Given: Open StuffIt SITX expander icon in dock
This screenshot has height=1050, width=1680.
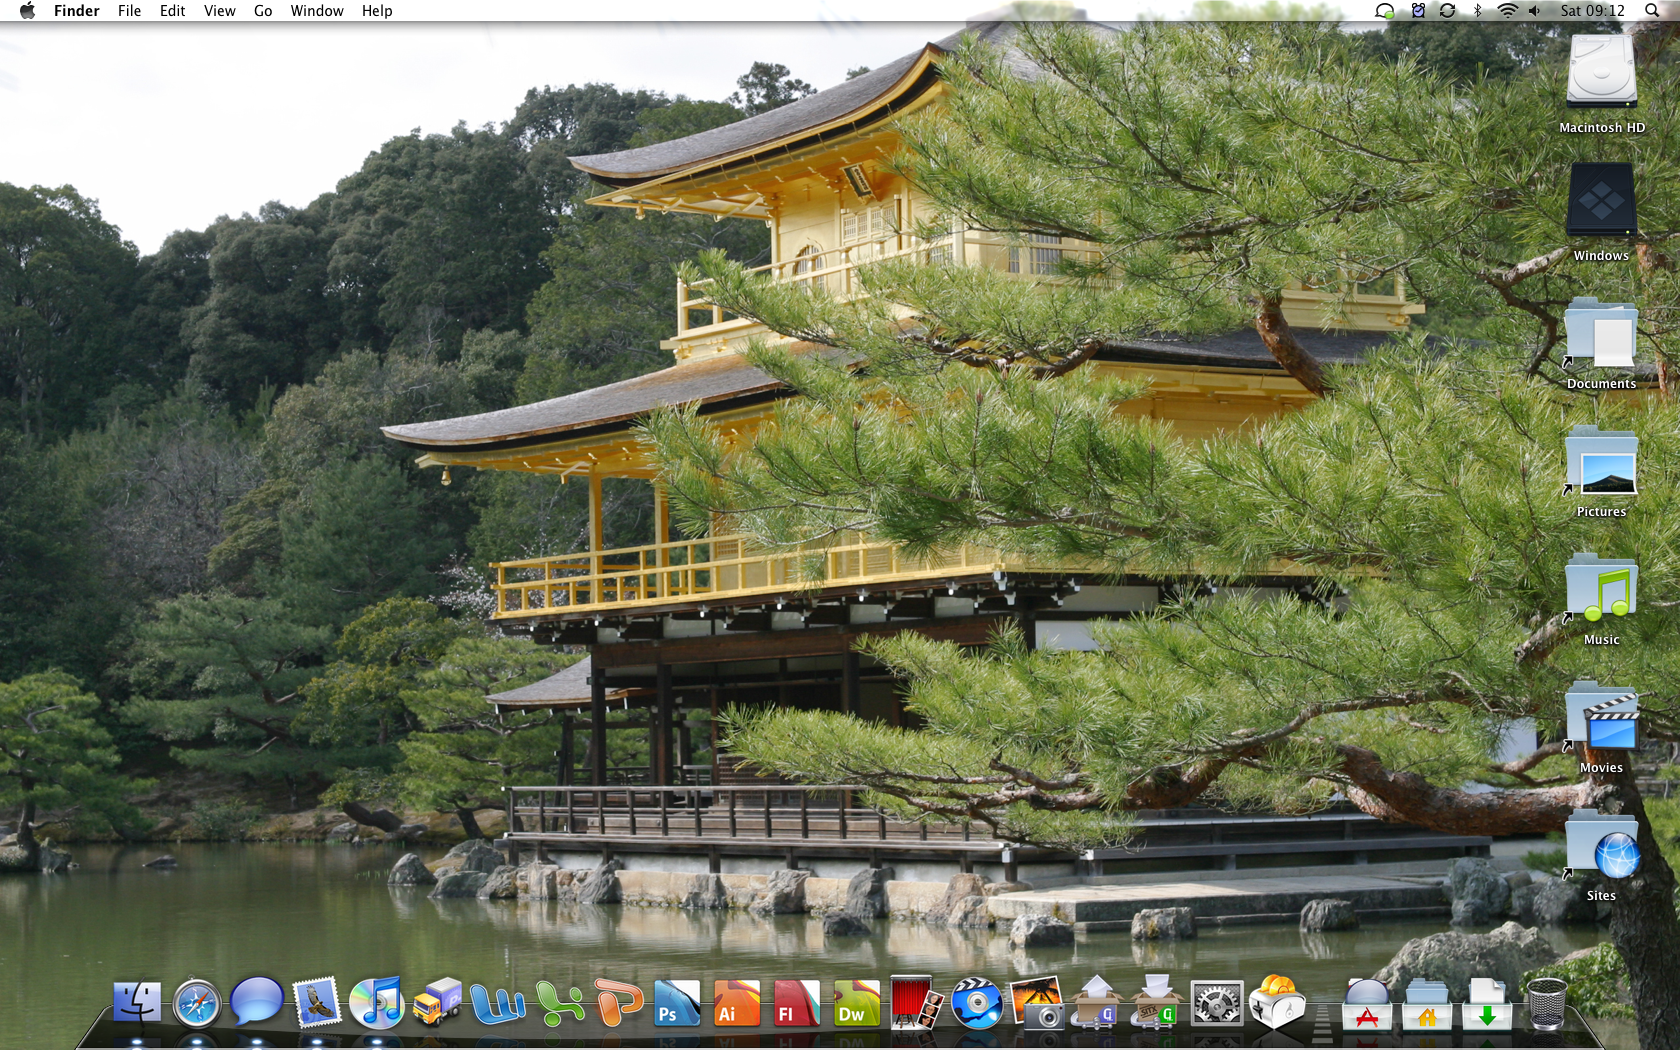Looking at the screenshot, I should tap(1157, 1002).
